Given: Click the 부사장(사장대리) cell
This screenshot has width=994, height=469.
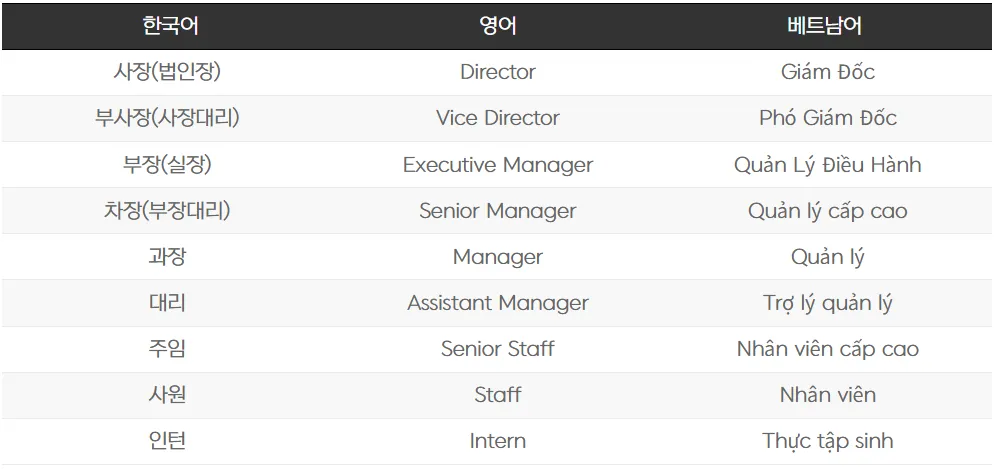Looking at the screenshot, I should [x=166, y=118].
